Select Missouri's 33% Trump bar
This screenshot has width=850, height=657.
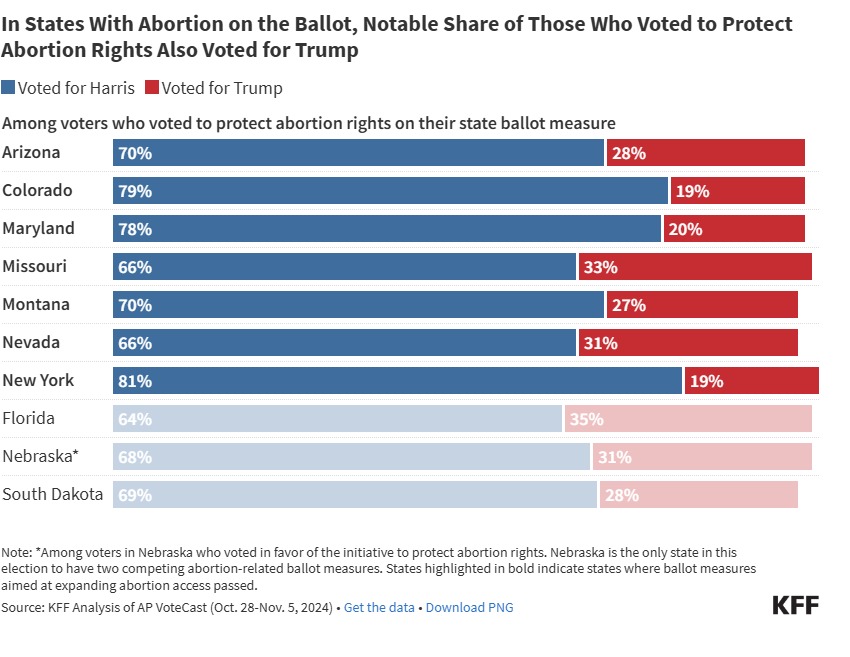(x=696, y=267)
